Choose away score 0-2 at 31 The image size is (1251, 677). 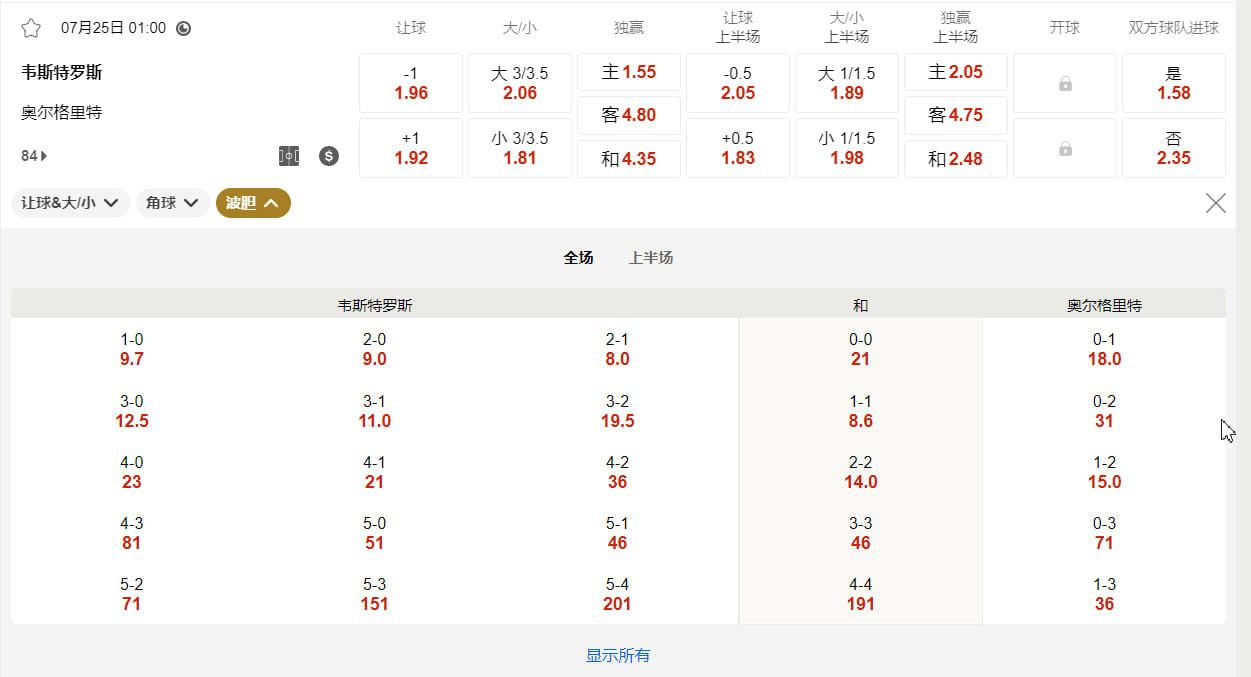click(x=1104, y=411)
